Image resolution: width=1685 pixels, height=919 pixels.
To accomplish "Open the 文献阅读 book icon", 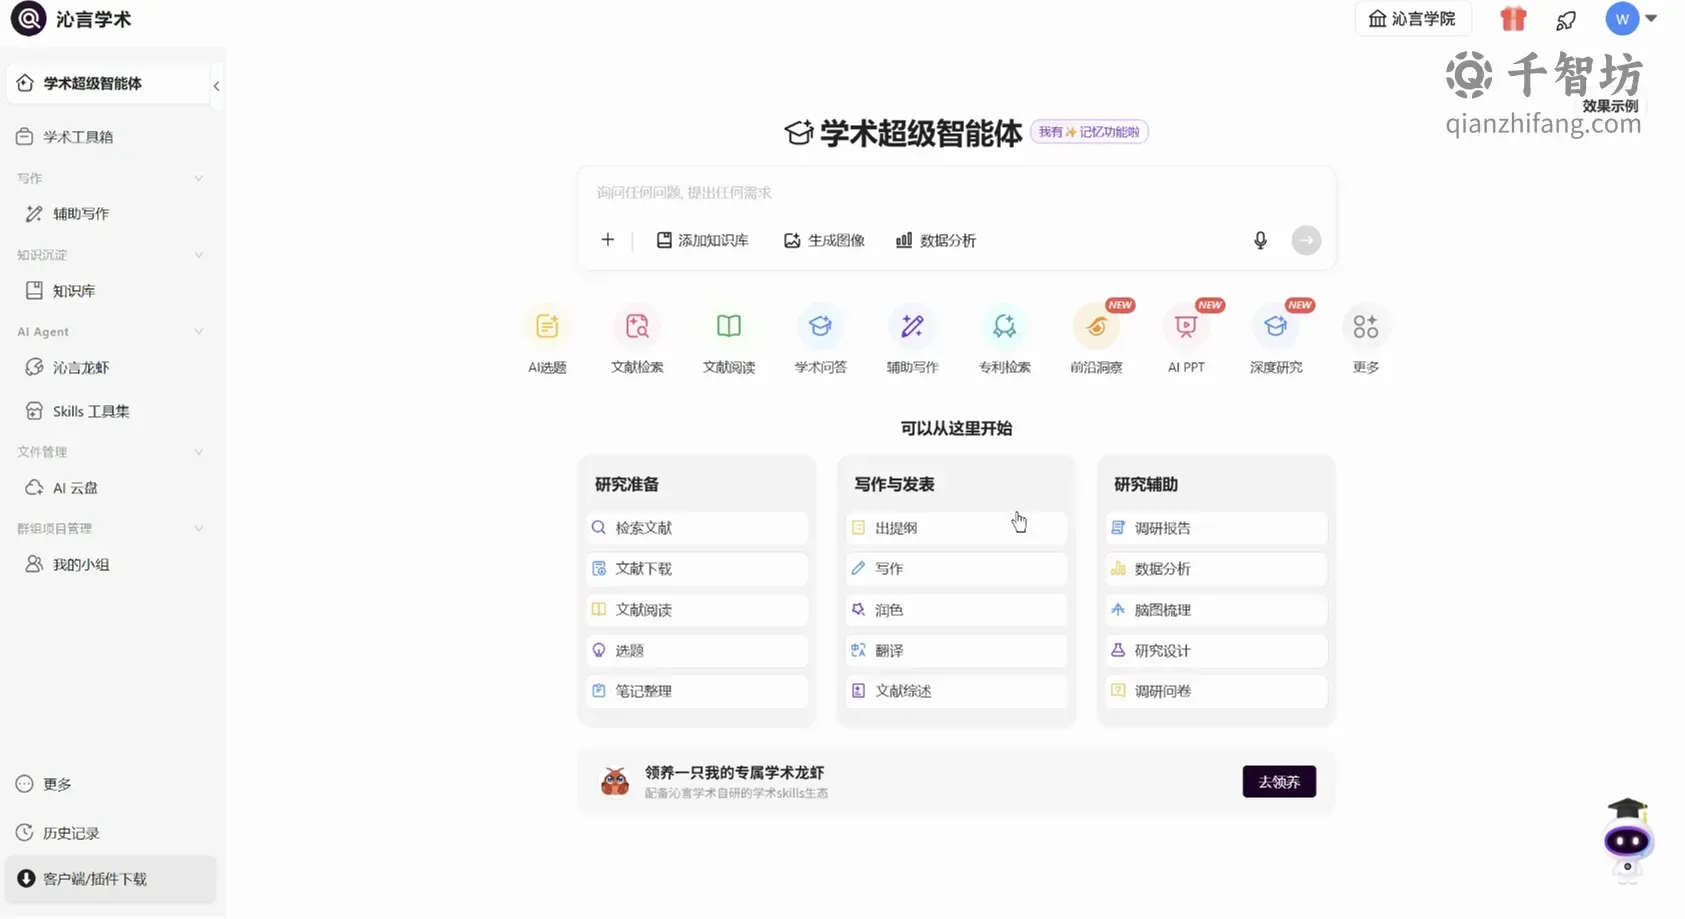I will click(729, 327).
